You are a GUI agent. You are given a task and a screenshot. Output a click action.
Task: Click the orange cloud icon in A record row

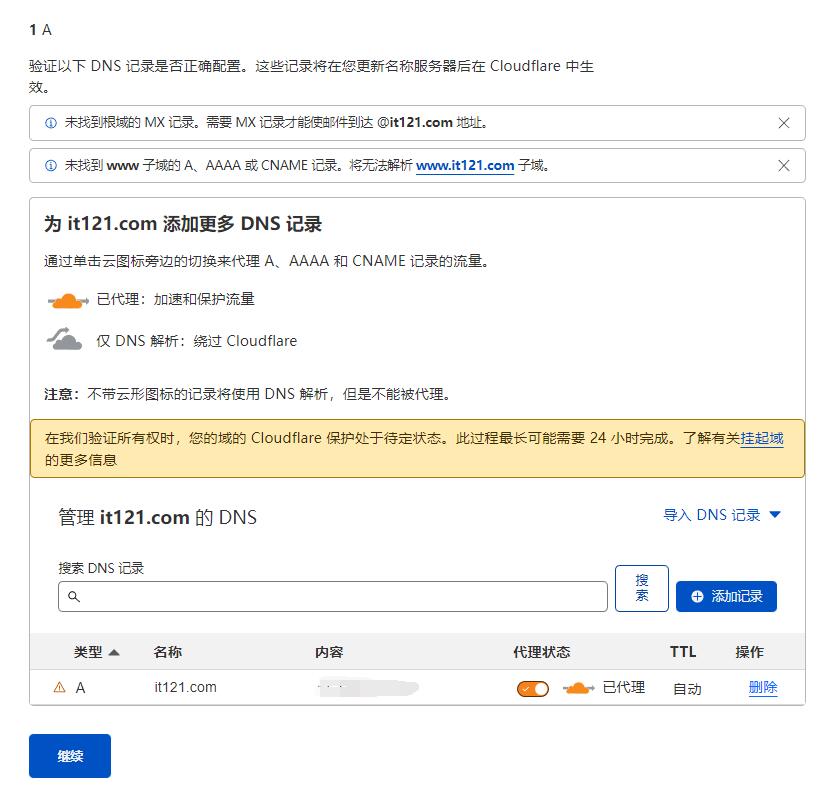[x=579, y=688]
